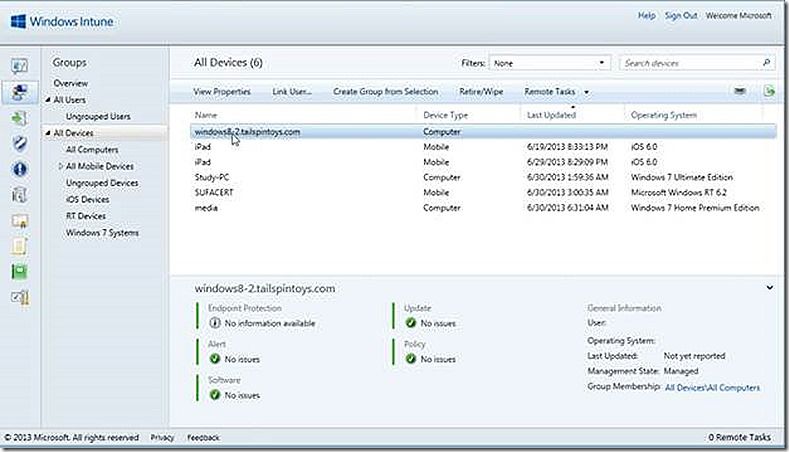Viewport: 789px width, 452px height.
Task: Click the green check under Update
Action: coord(411,323)
